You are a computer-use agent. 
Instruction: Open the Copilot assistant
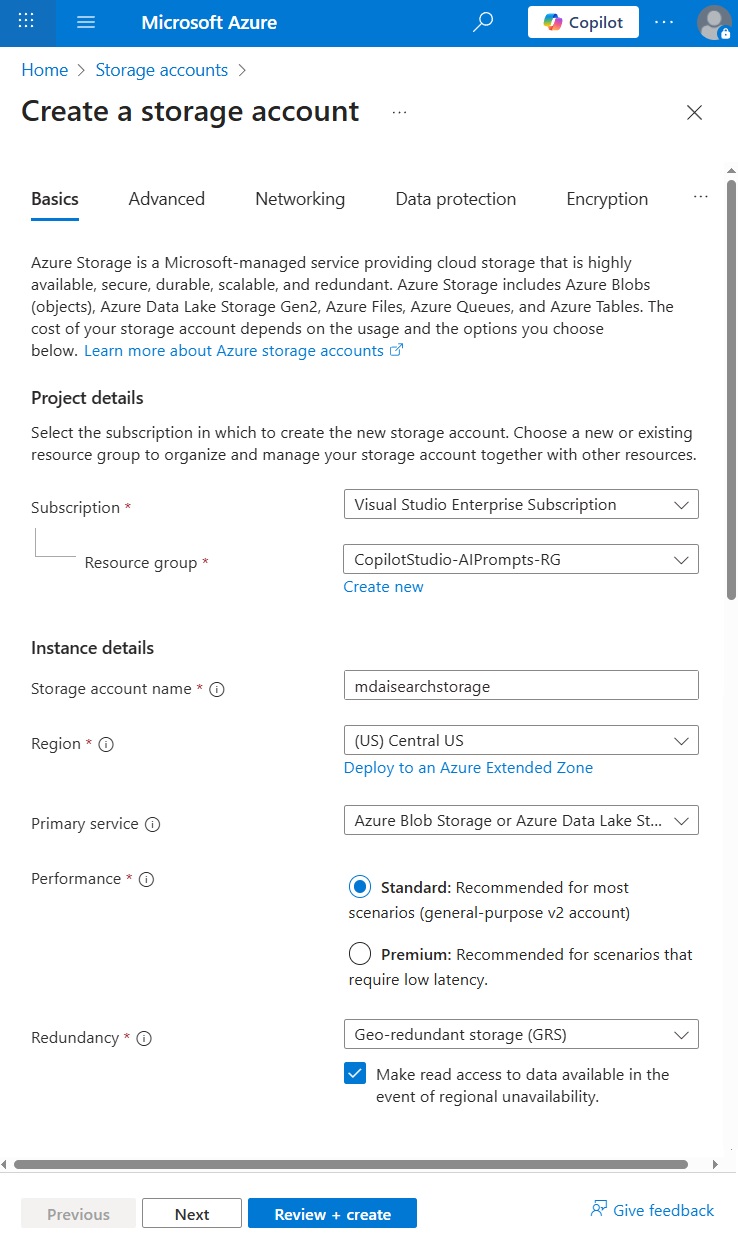(x=582, y=21)
